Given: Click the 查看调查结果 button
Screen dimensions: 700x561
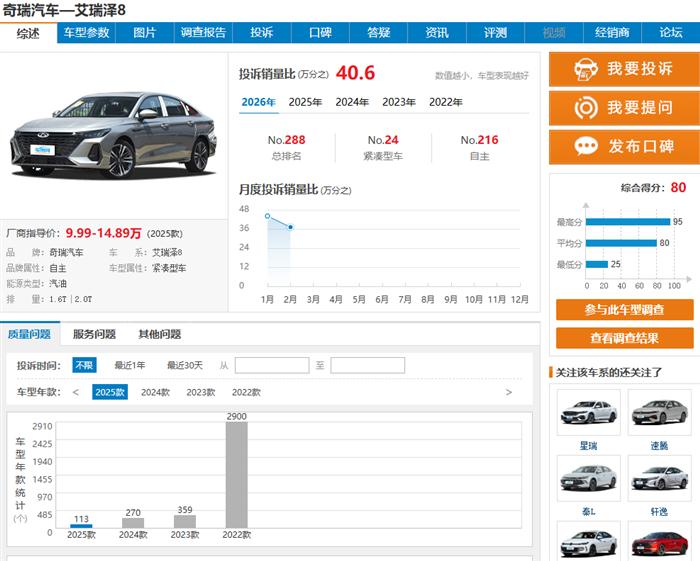Looking at the screenshot, I should pos(624,338).
